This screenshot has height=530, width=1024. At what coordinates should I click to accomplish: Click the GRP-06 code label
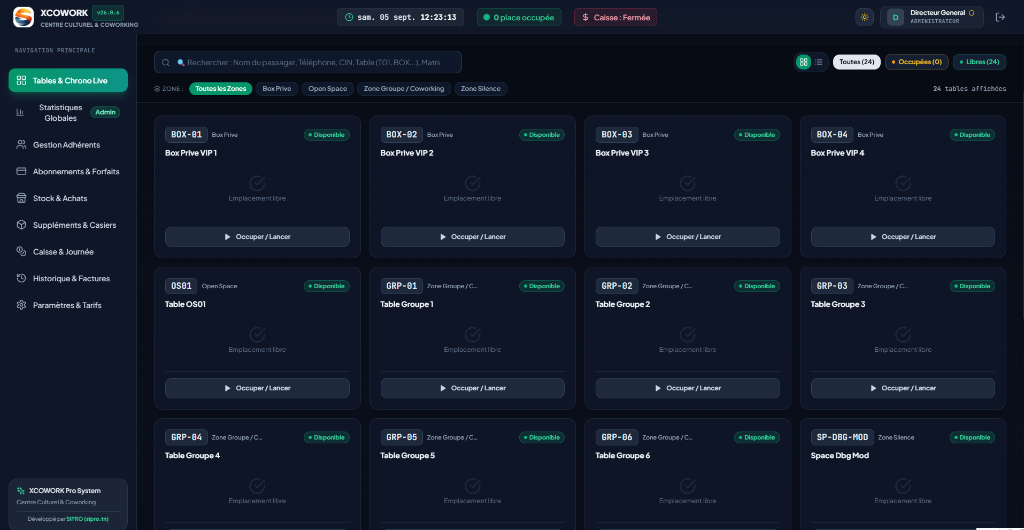(x=617, y=437)
